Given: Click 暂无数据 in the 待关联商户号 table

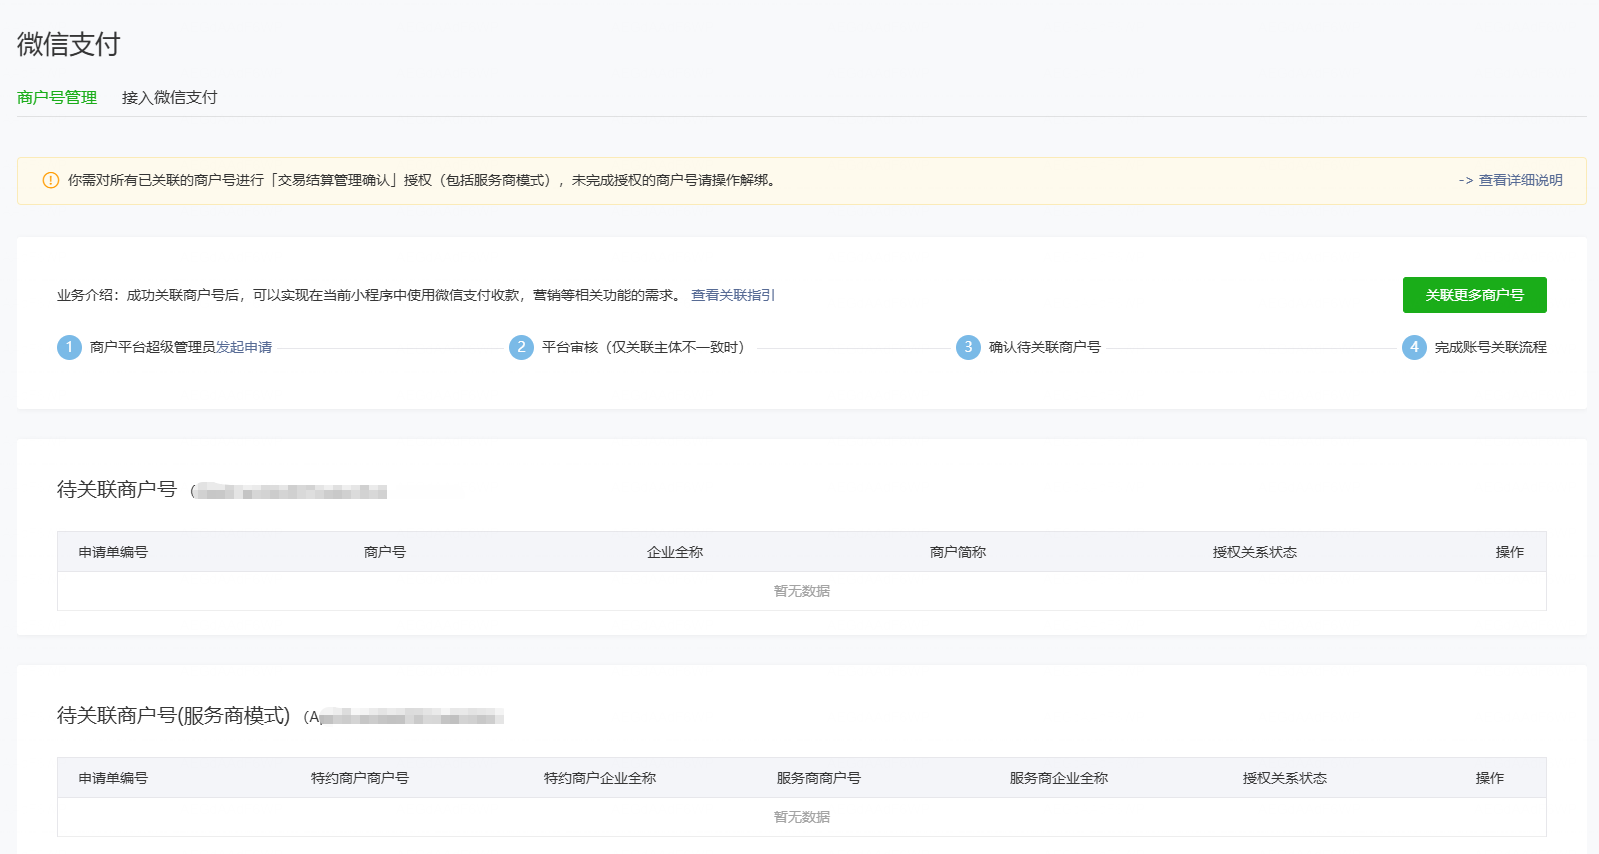Looking at the screenshot, I should pyautogui.click(x=802, y=591).
